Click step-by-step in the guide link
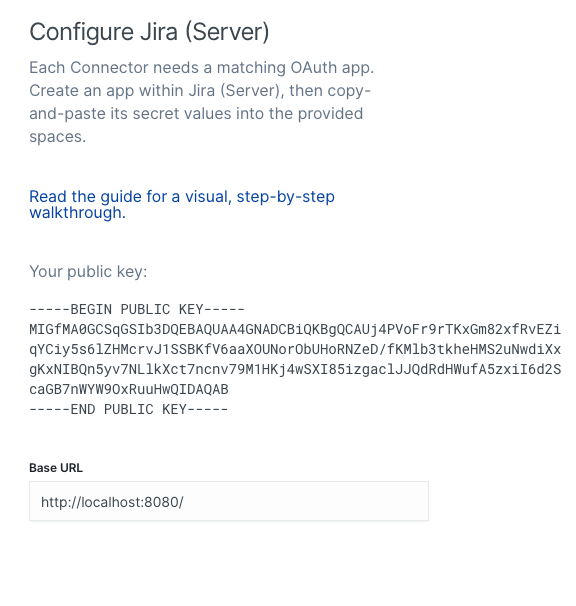Image resolution: width=576 pixels, height=606 pixels. point(285,197)
